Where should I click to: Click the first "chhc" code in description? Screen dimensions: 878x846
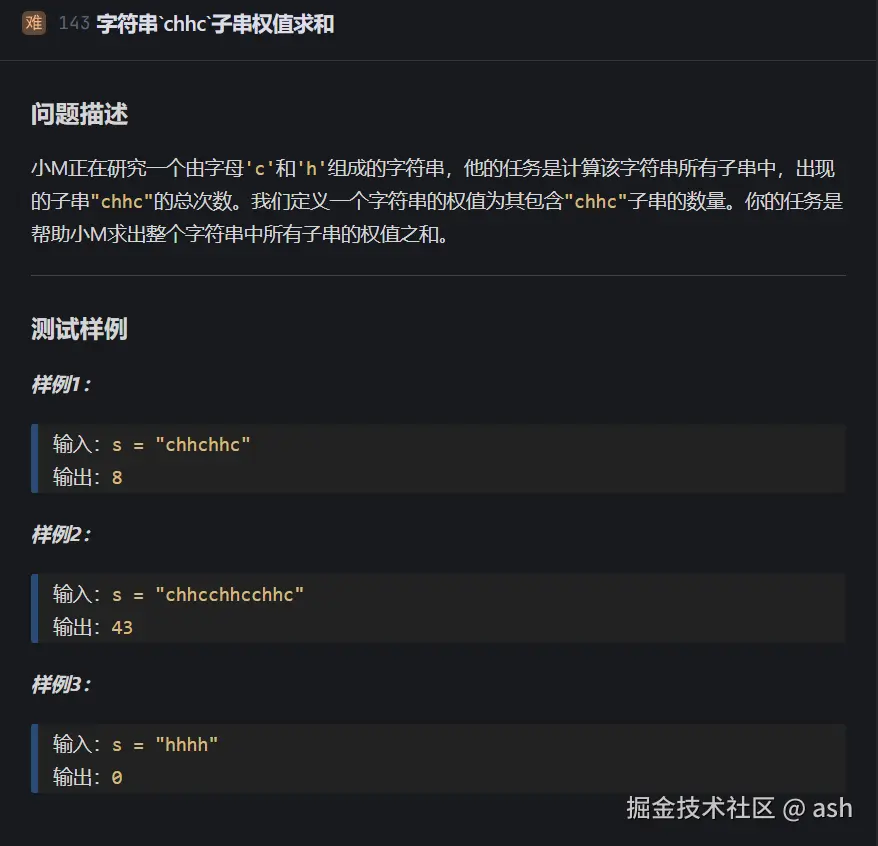(x=121, y=201)
